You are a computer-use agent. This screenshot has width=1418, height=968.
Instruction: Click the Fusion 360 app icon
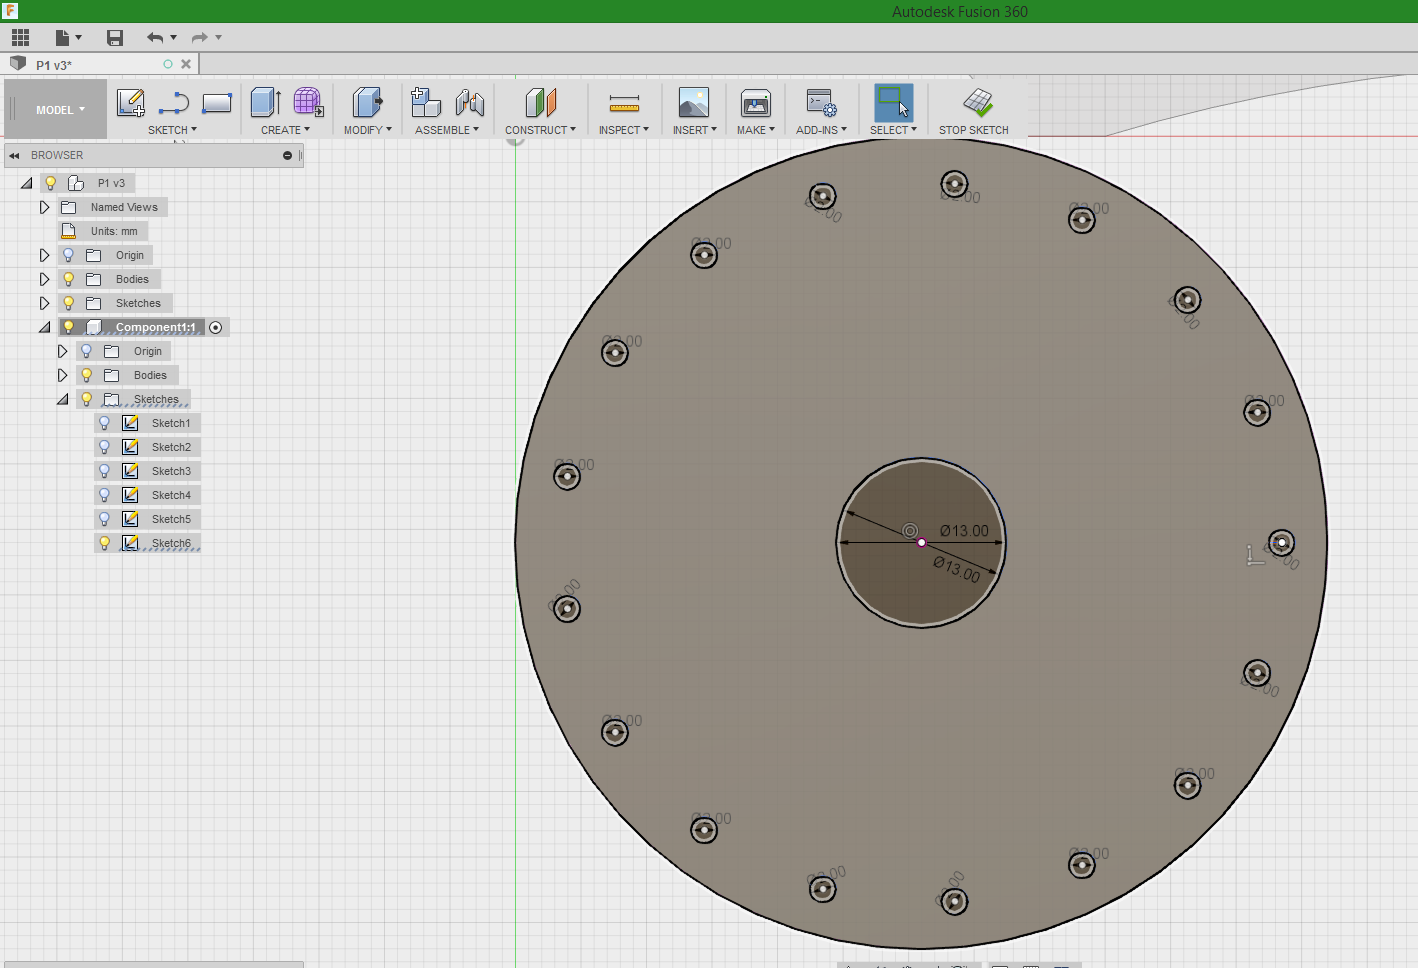(10, 11)
